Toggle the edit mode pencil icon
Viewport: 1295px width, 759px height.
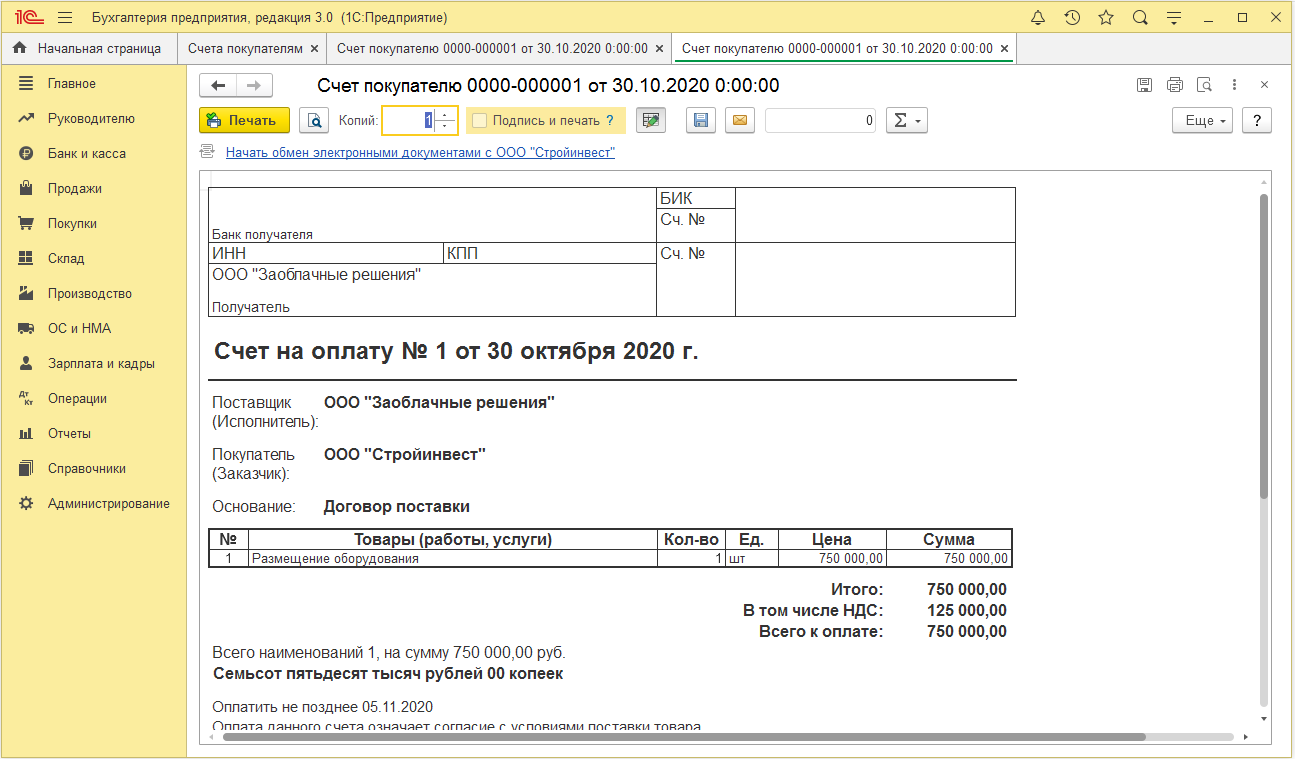coord(651,120)
